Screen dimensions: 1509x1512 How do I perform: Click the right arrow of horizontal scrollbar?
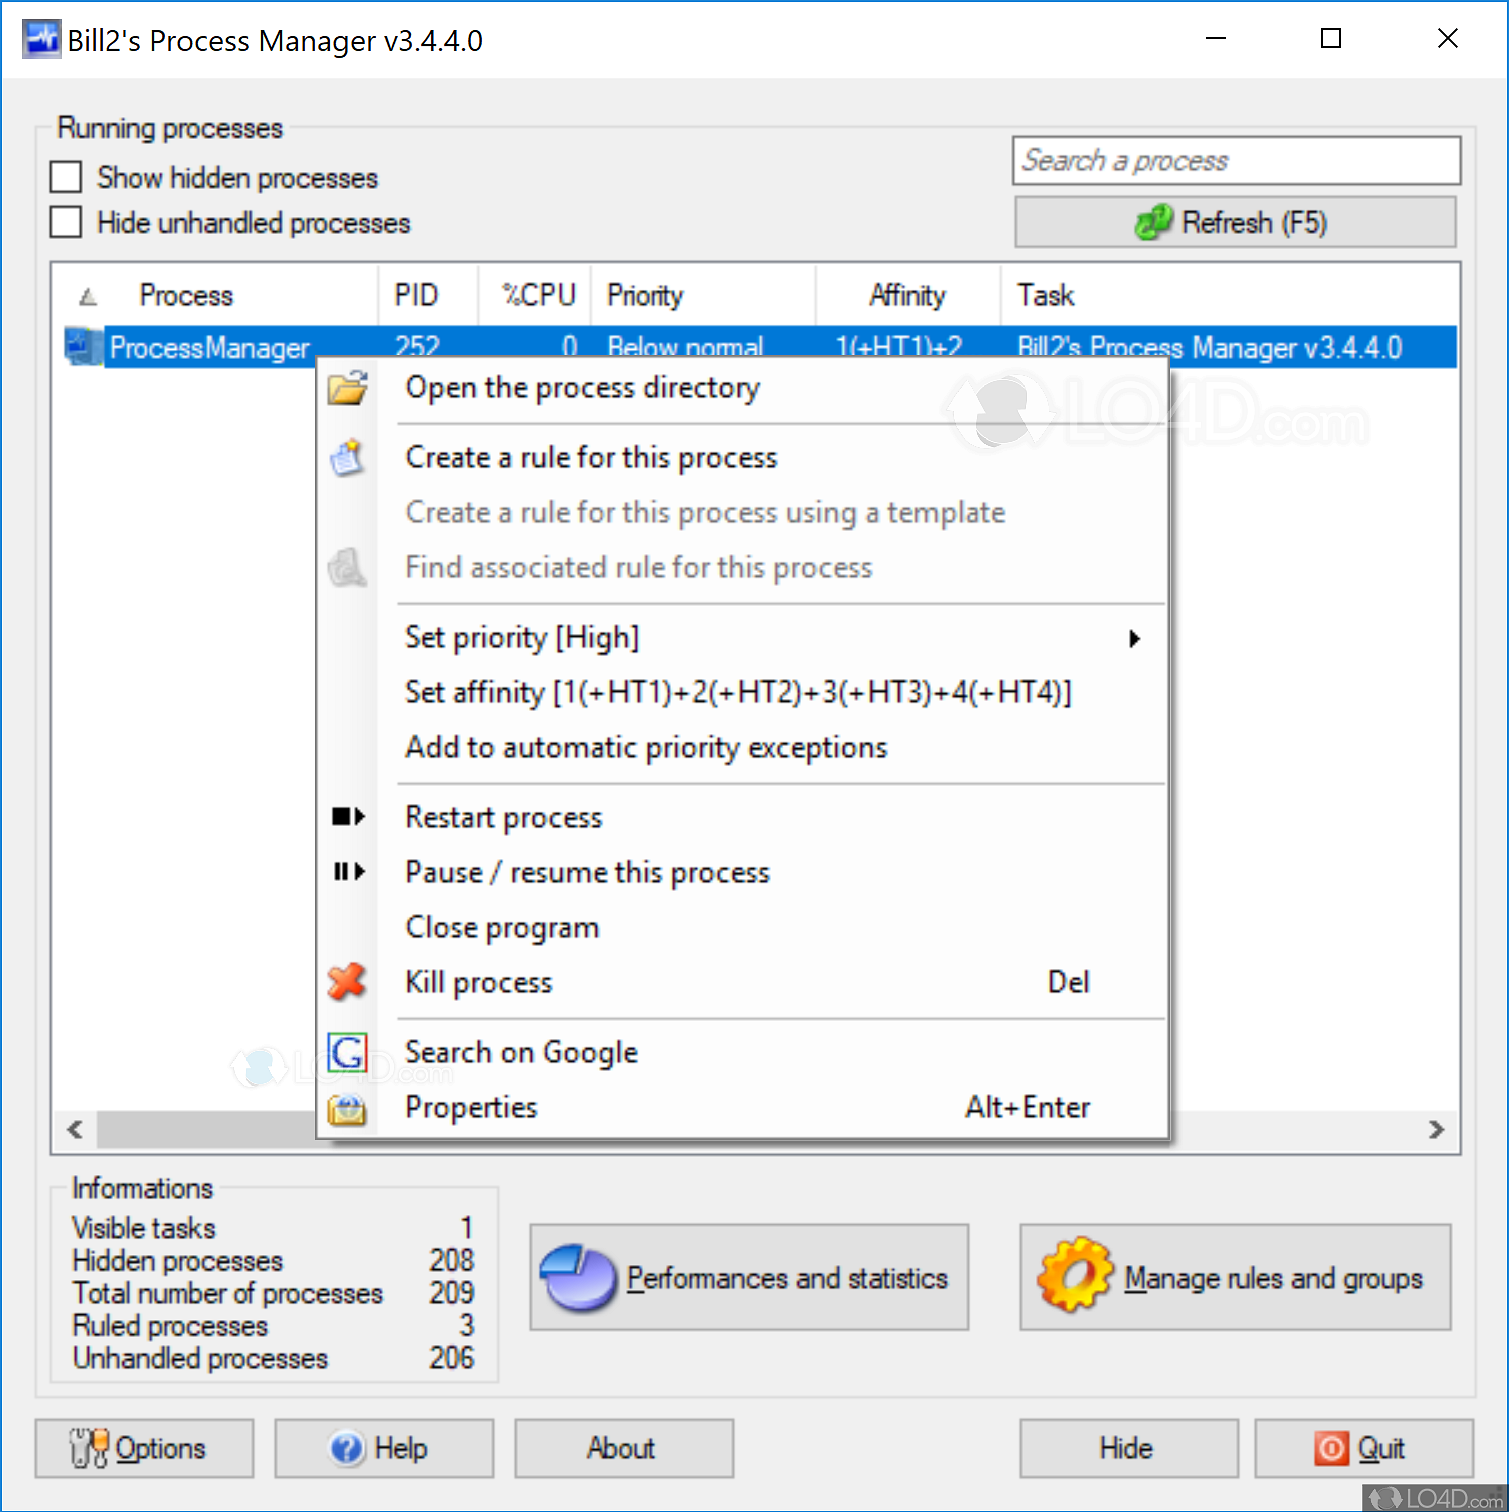(1437, 1130)
